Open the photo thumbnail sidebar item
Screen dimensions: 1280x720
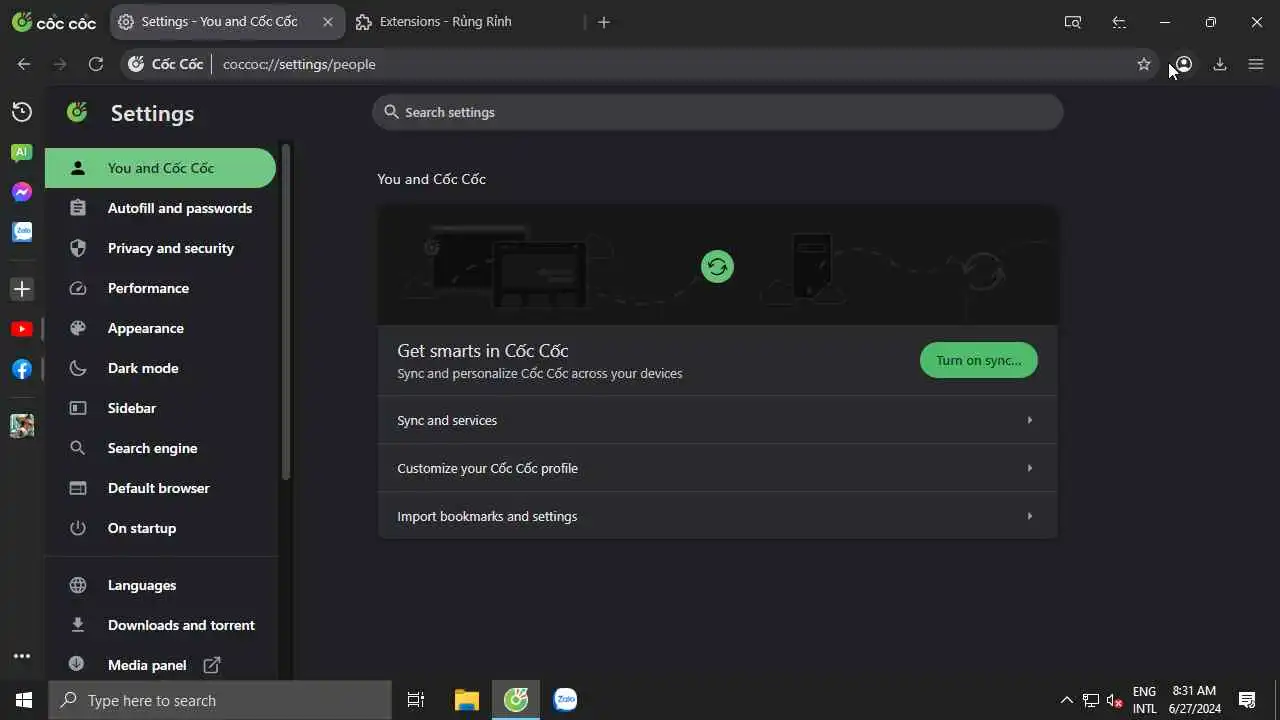coord(22,425)
